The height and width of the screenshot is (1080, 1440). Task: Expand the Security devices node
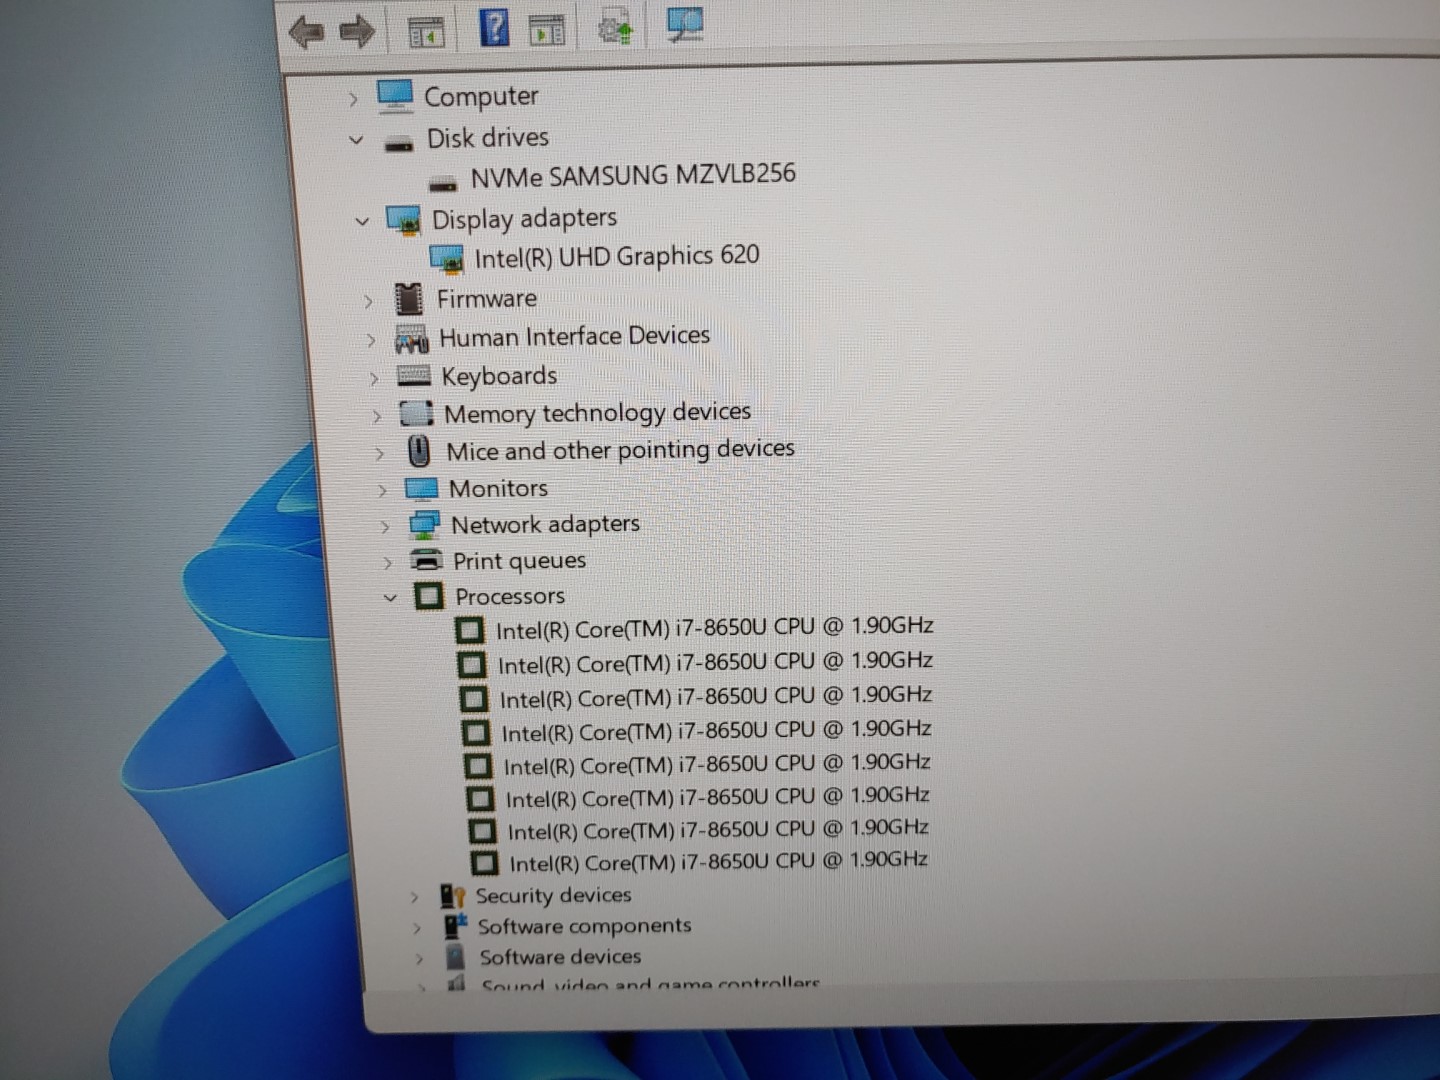(415, 898)
